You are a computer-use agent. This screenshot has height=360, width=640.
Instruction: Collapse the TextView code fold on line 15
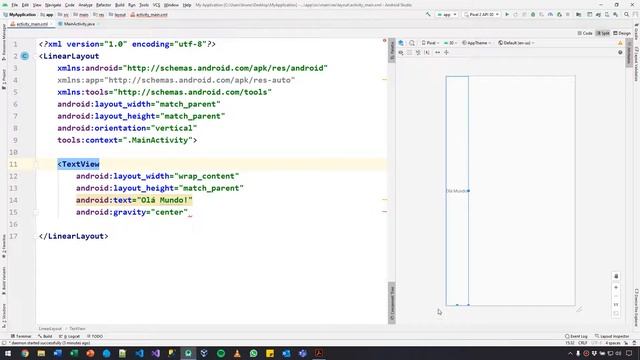tap(36, 212)
